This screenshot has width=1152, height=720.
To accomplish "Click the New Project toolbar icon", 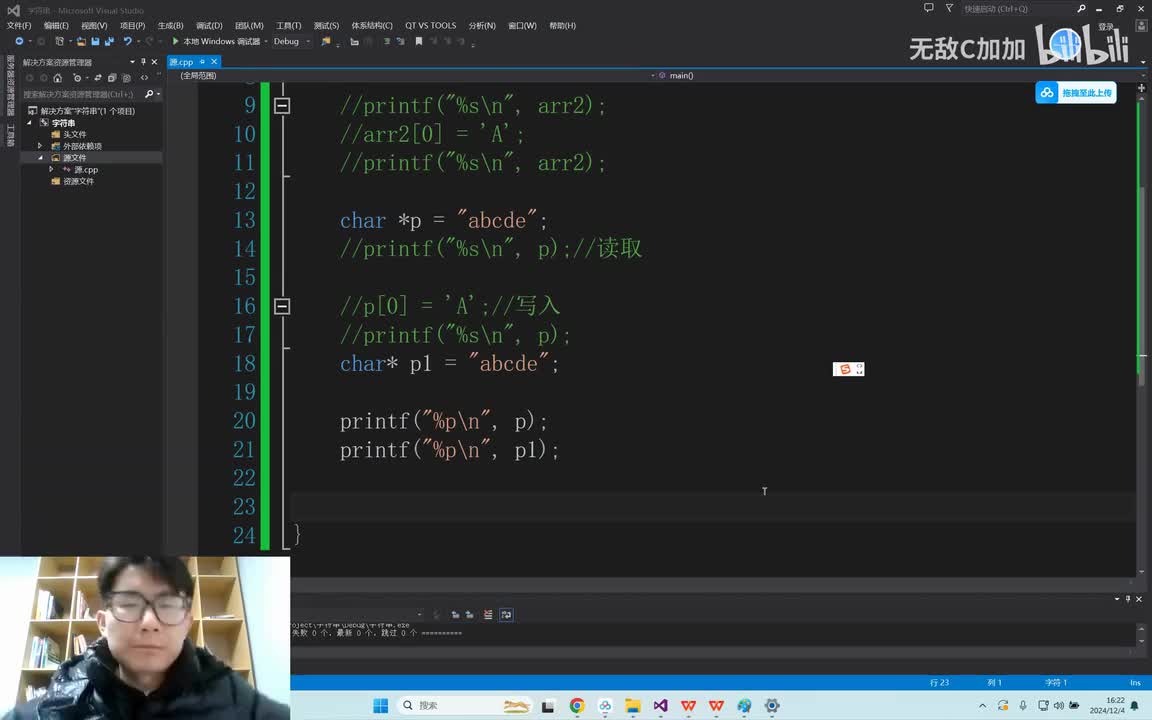I will (x=60, y=41).
